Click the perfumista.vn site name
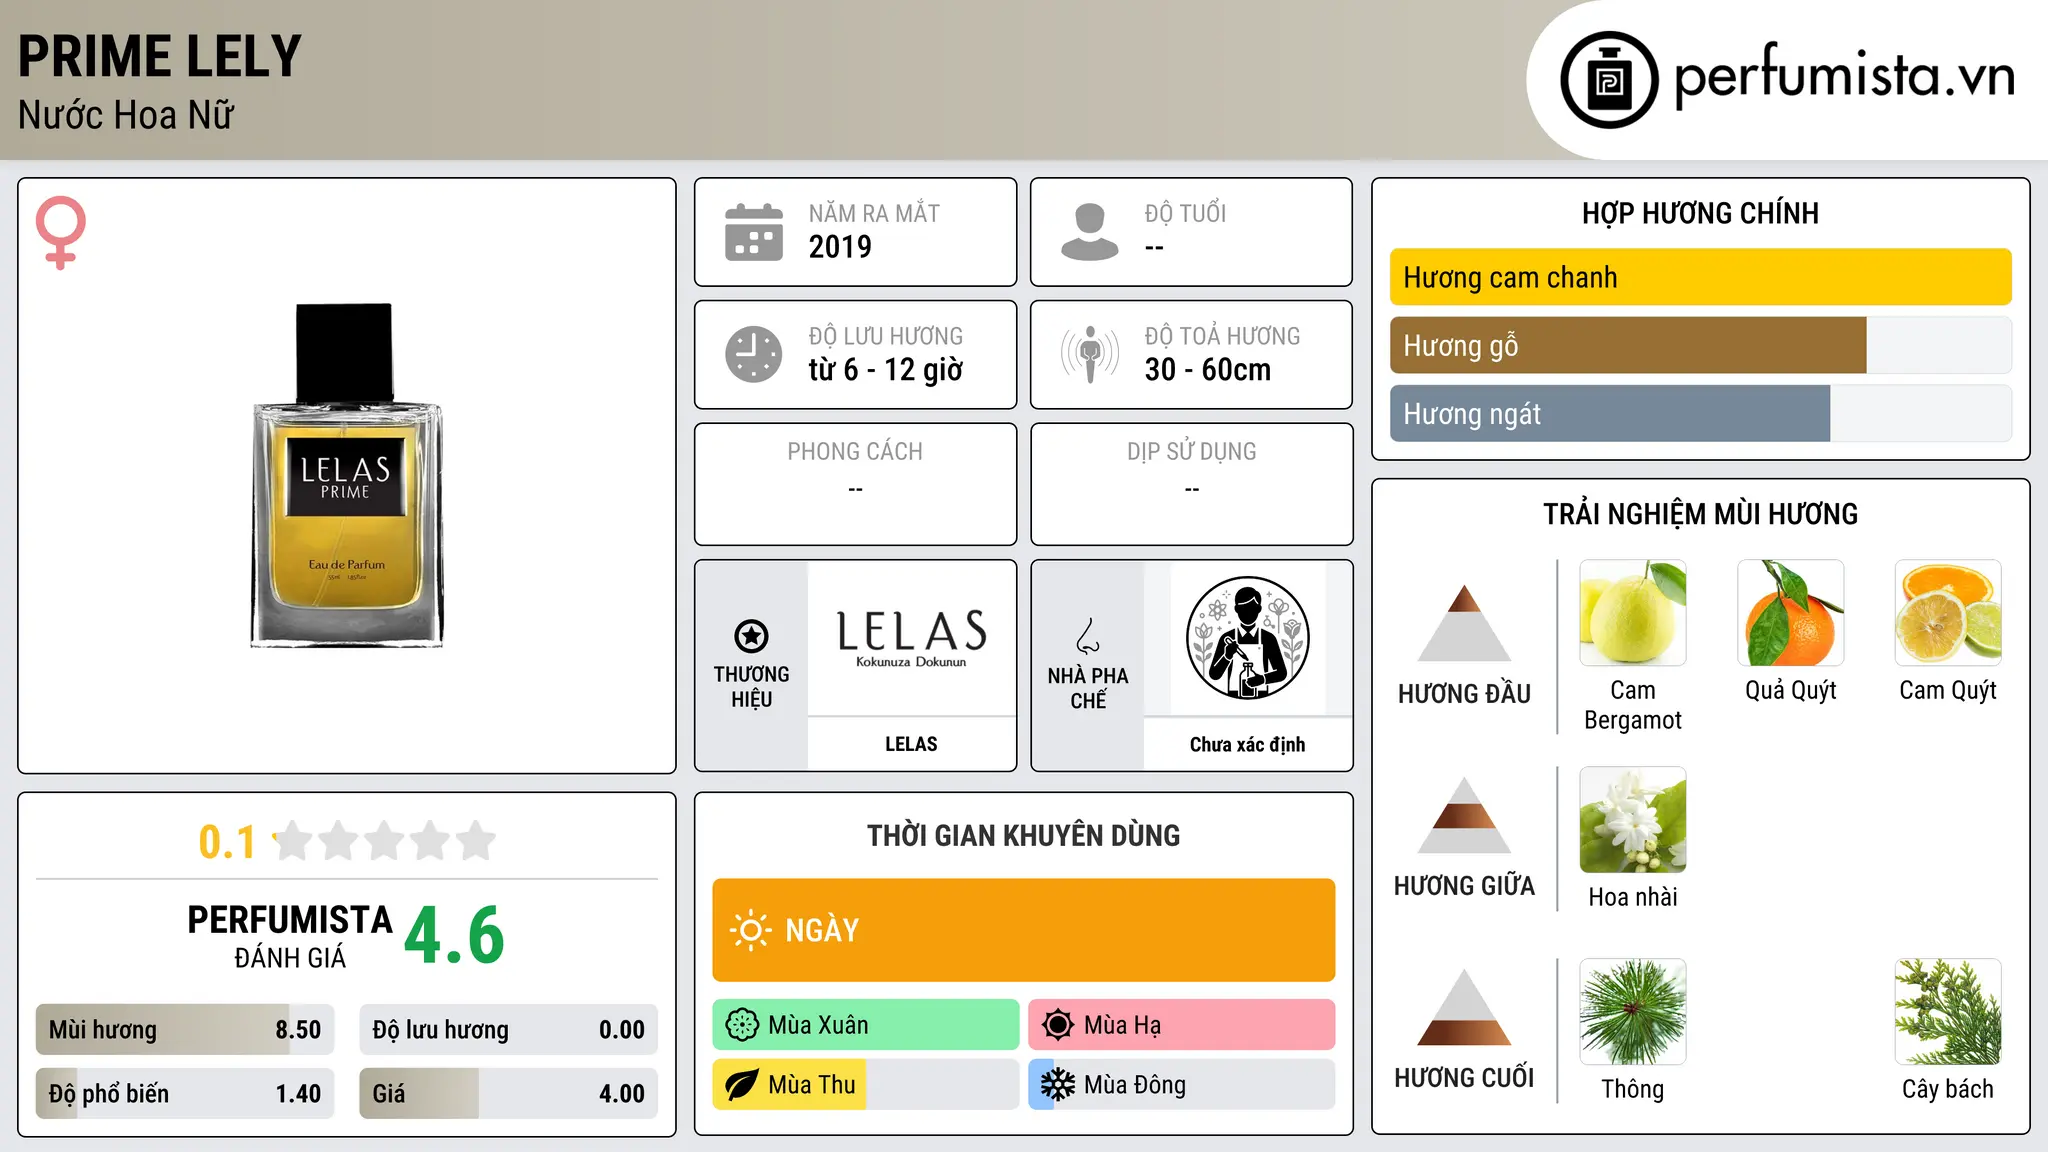Screen dimensions: 2048x1152 click(x=1845, y=76)
